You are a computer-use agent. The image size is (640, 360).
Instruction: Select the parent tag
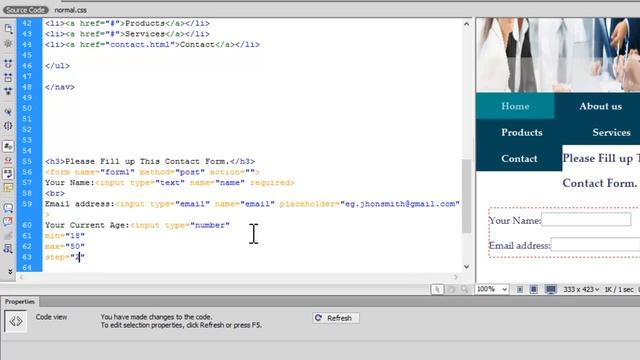point(8,112)
